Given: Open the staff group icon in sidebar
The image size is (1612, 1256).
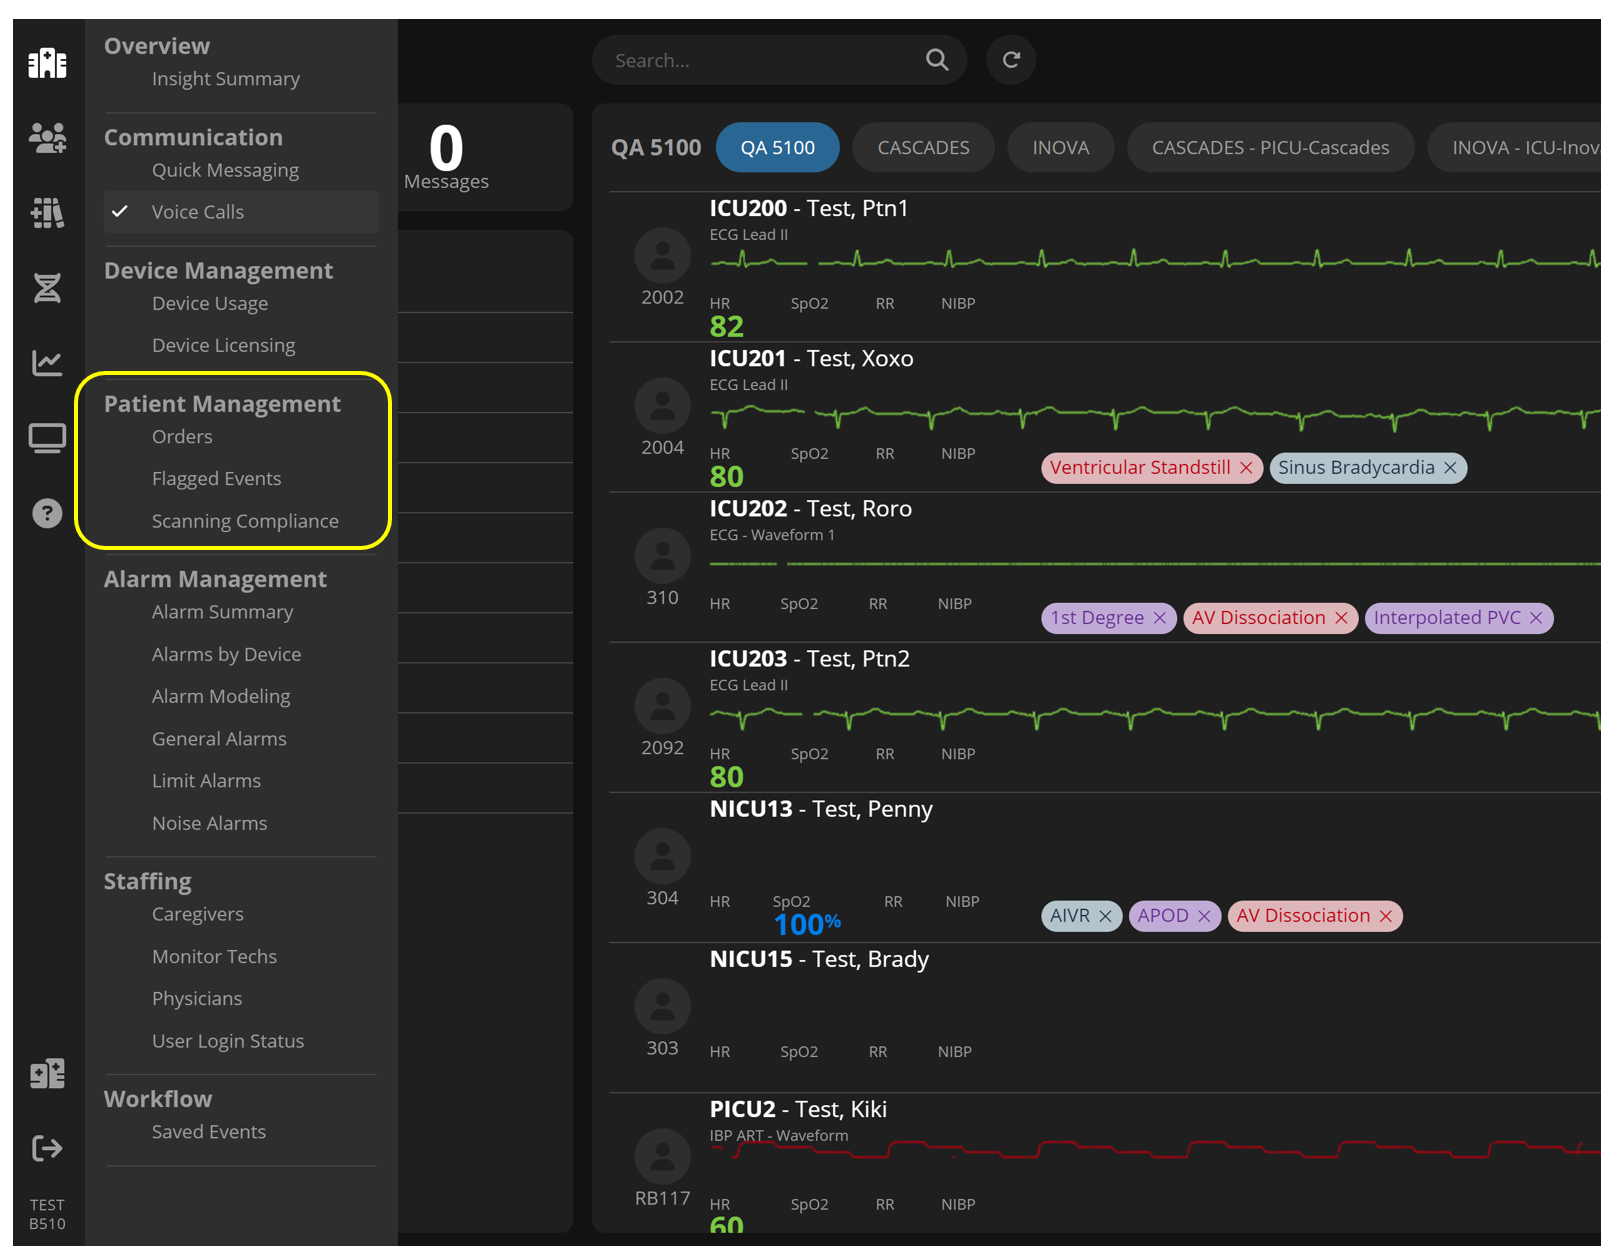Looking at the screenshot, I should 47,138.
